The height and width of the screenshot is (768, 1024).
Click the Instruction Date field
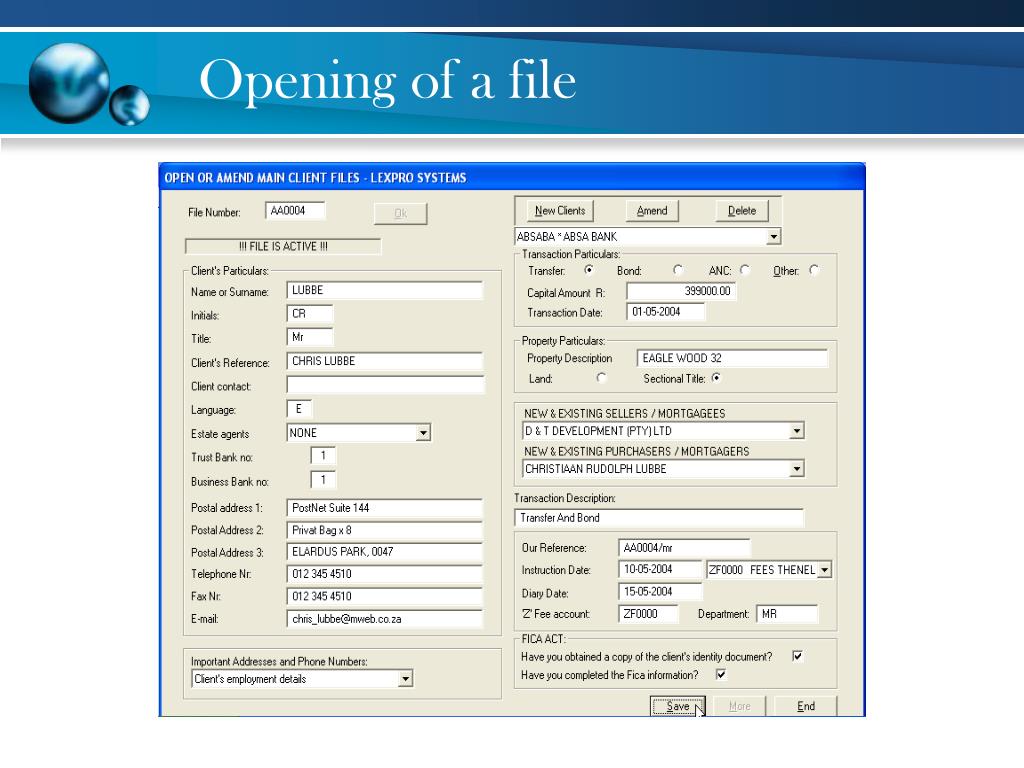coord(660,569)
